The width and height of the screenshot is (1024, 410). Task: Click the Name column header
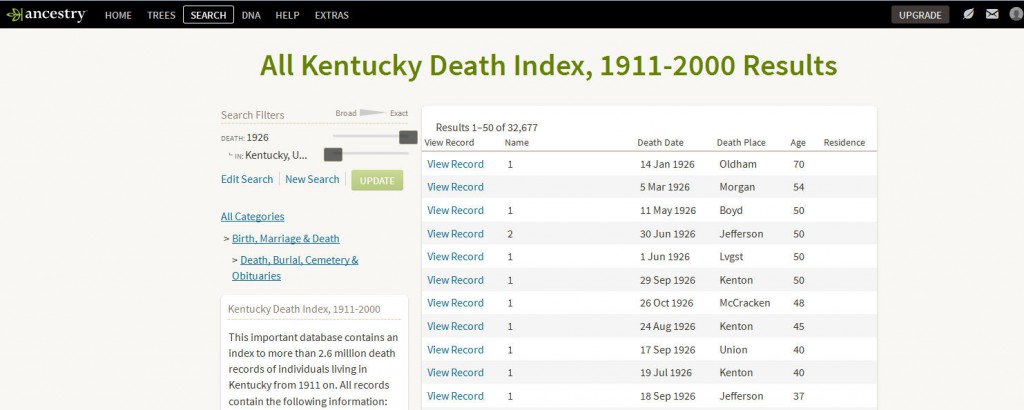pyautogui.click(x=517, y=142)
